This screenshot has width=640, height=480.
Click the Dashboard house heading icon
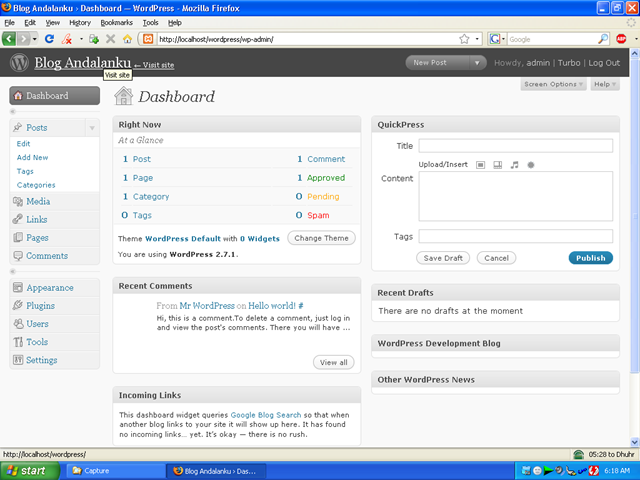click(123, 96)
